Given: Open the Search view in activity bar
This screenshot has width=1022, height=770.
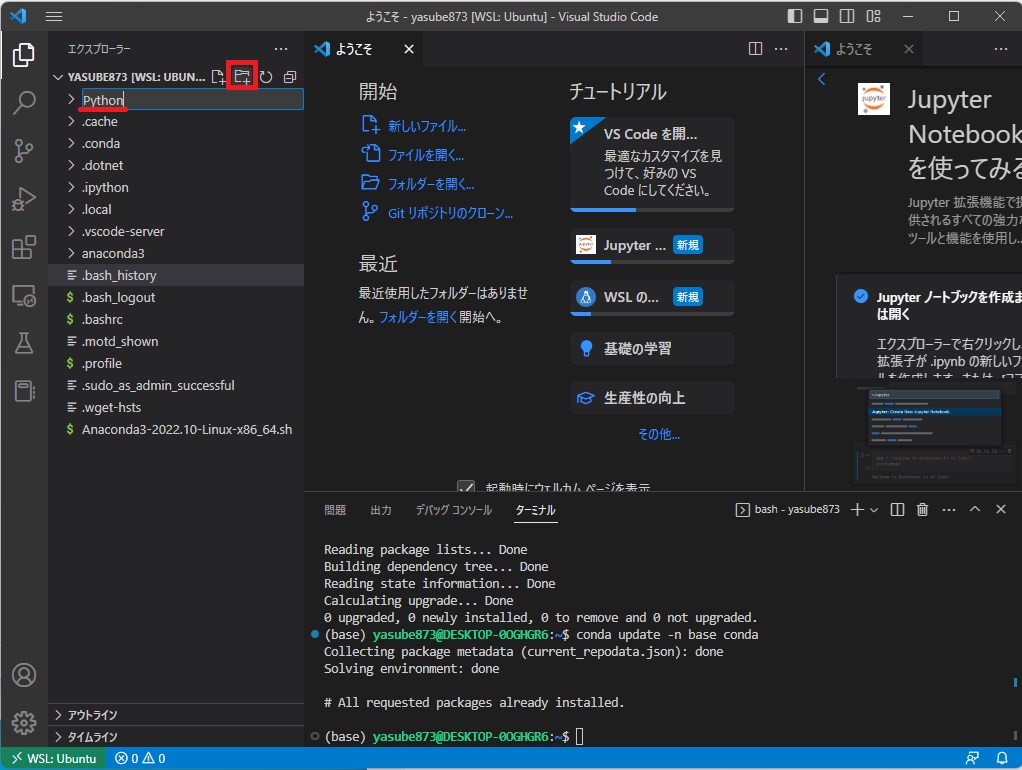Looking at the screenshot, I should 23,102.
